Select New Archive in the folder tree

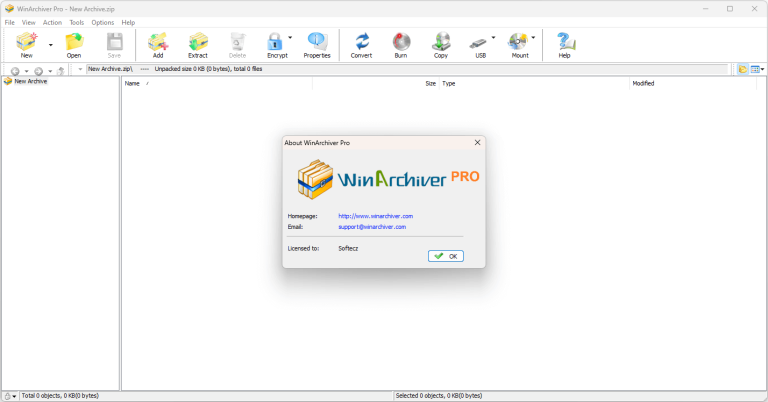30,82
